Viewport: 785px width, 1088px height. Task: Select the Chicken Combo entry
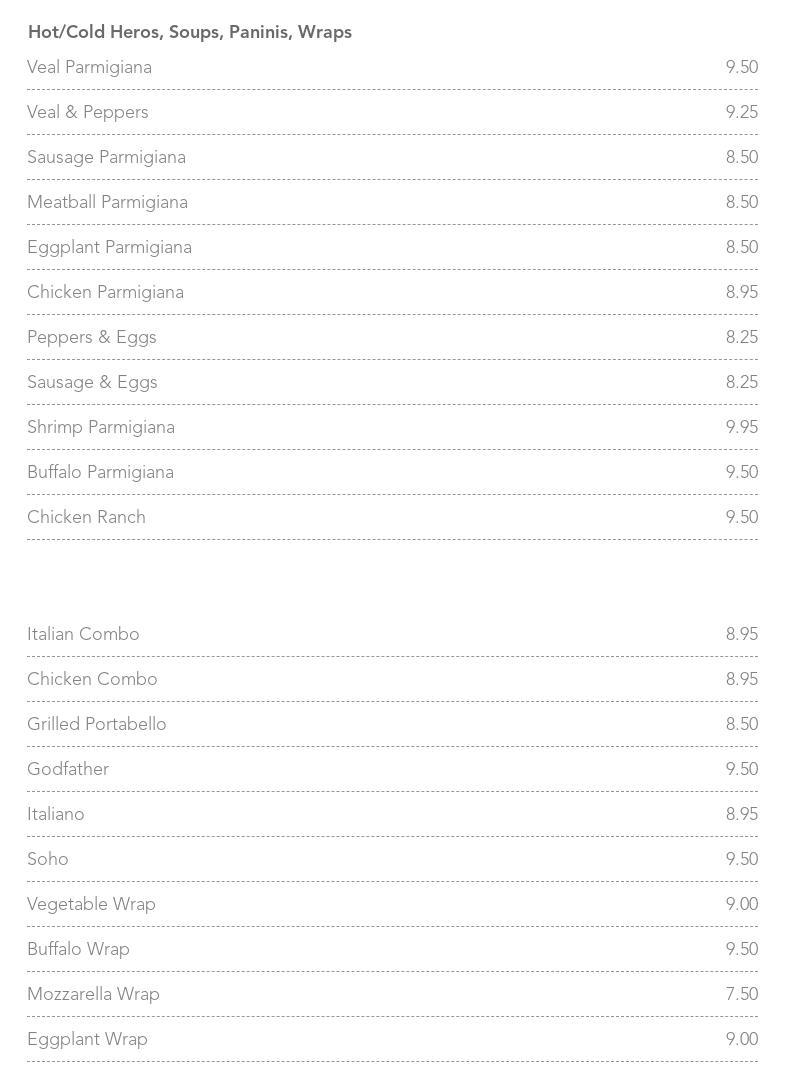click(x=92, y=679)
